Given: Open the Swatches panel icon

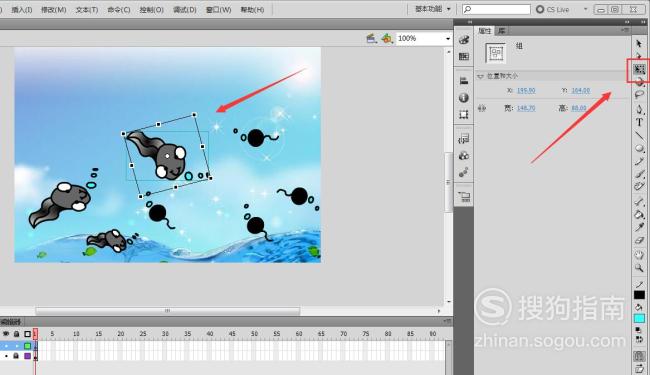Looking at the screenshot, I should (x=463, y=56).
